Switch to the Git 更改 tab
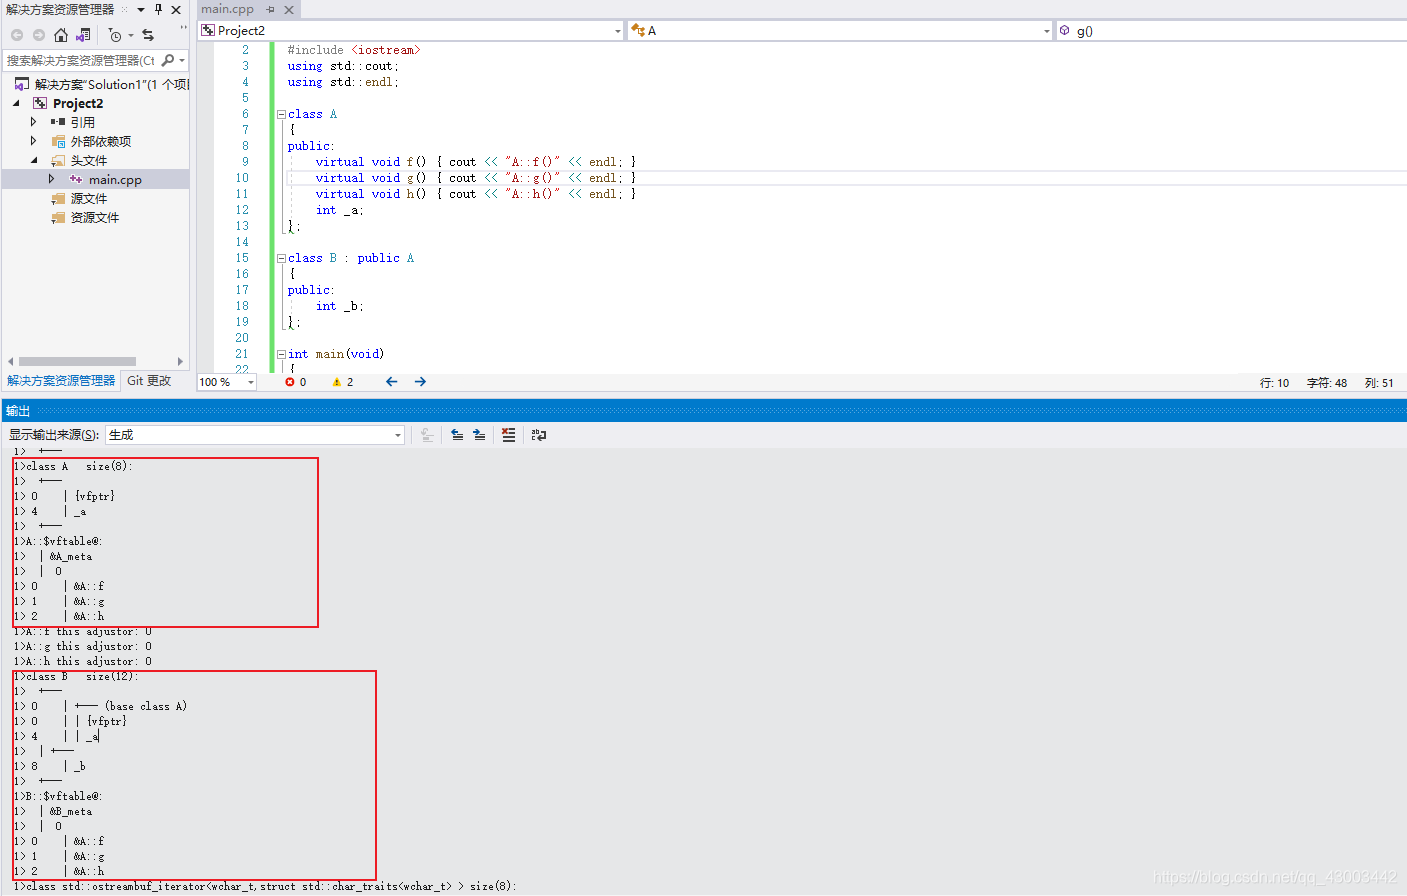 pos(149,381)
